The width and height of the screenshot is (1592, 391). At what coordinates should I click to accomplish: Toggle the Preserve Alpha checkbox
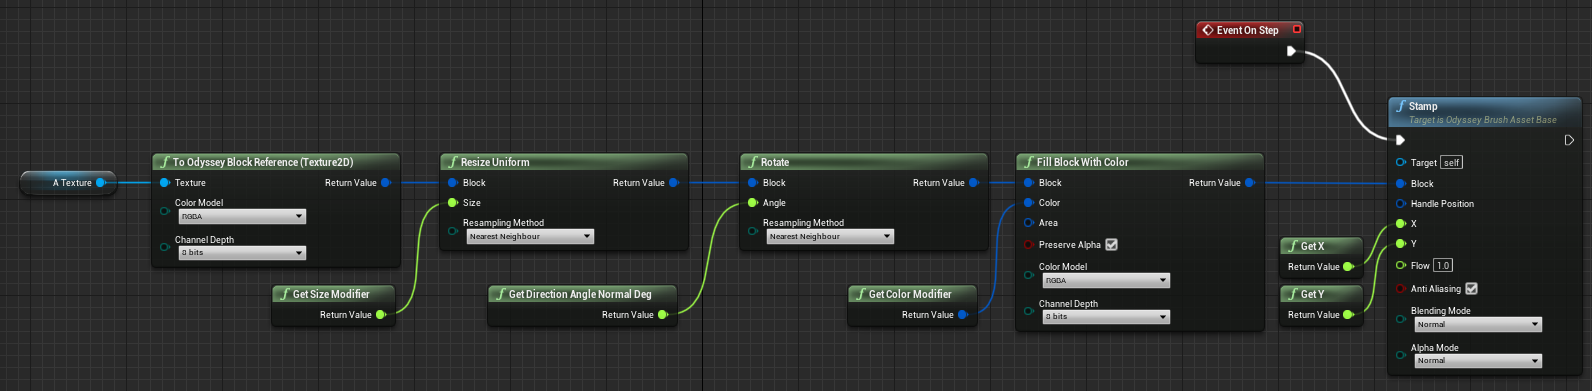click(x=1112, y=245)
